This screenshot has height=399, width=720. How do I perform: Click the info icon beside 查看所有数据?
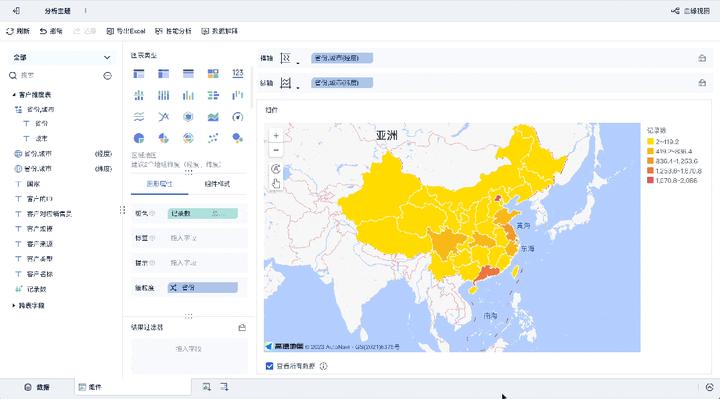[324, 366]
